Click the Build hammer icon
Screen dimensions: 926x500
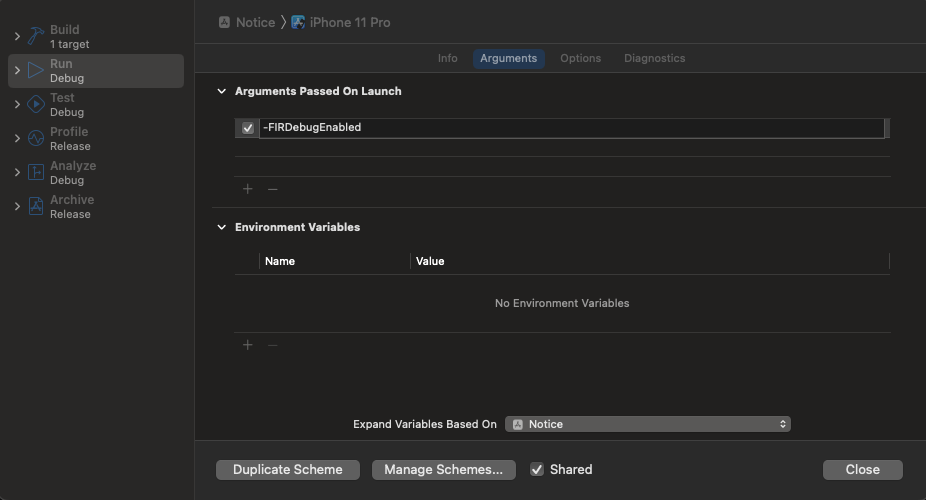coord(35,37)
